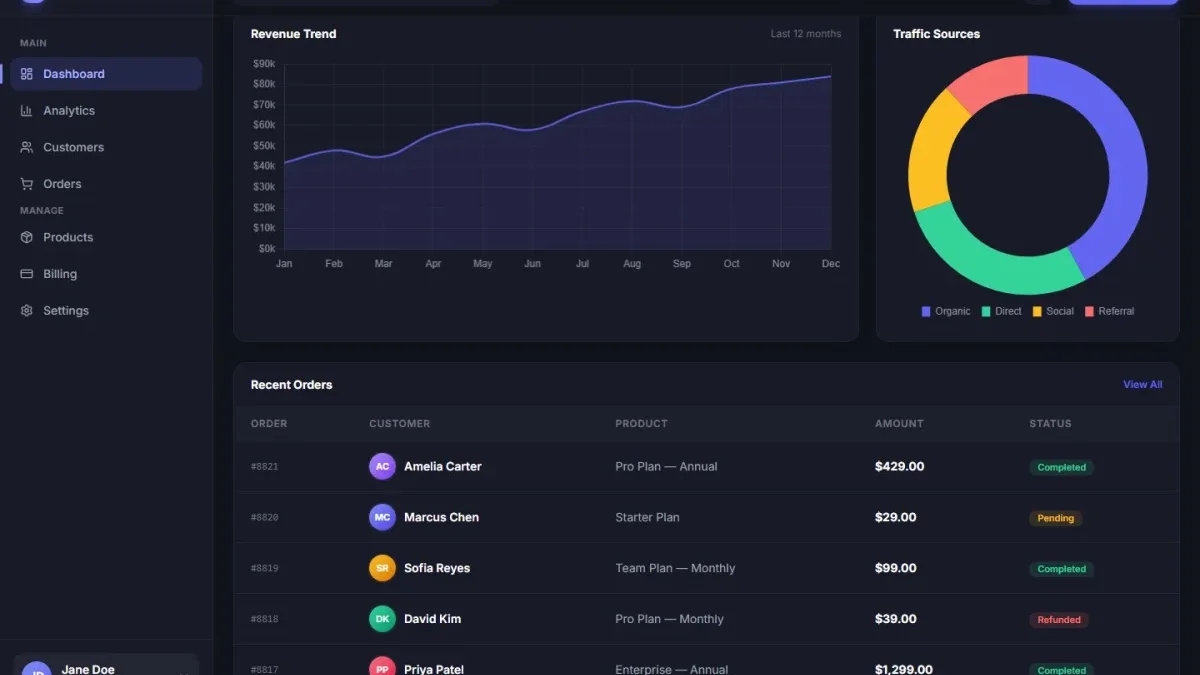The image size is (1200, 675).
Task: Click customer name Sofia Reyes
Action: click(437, 568)
